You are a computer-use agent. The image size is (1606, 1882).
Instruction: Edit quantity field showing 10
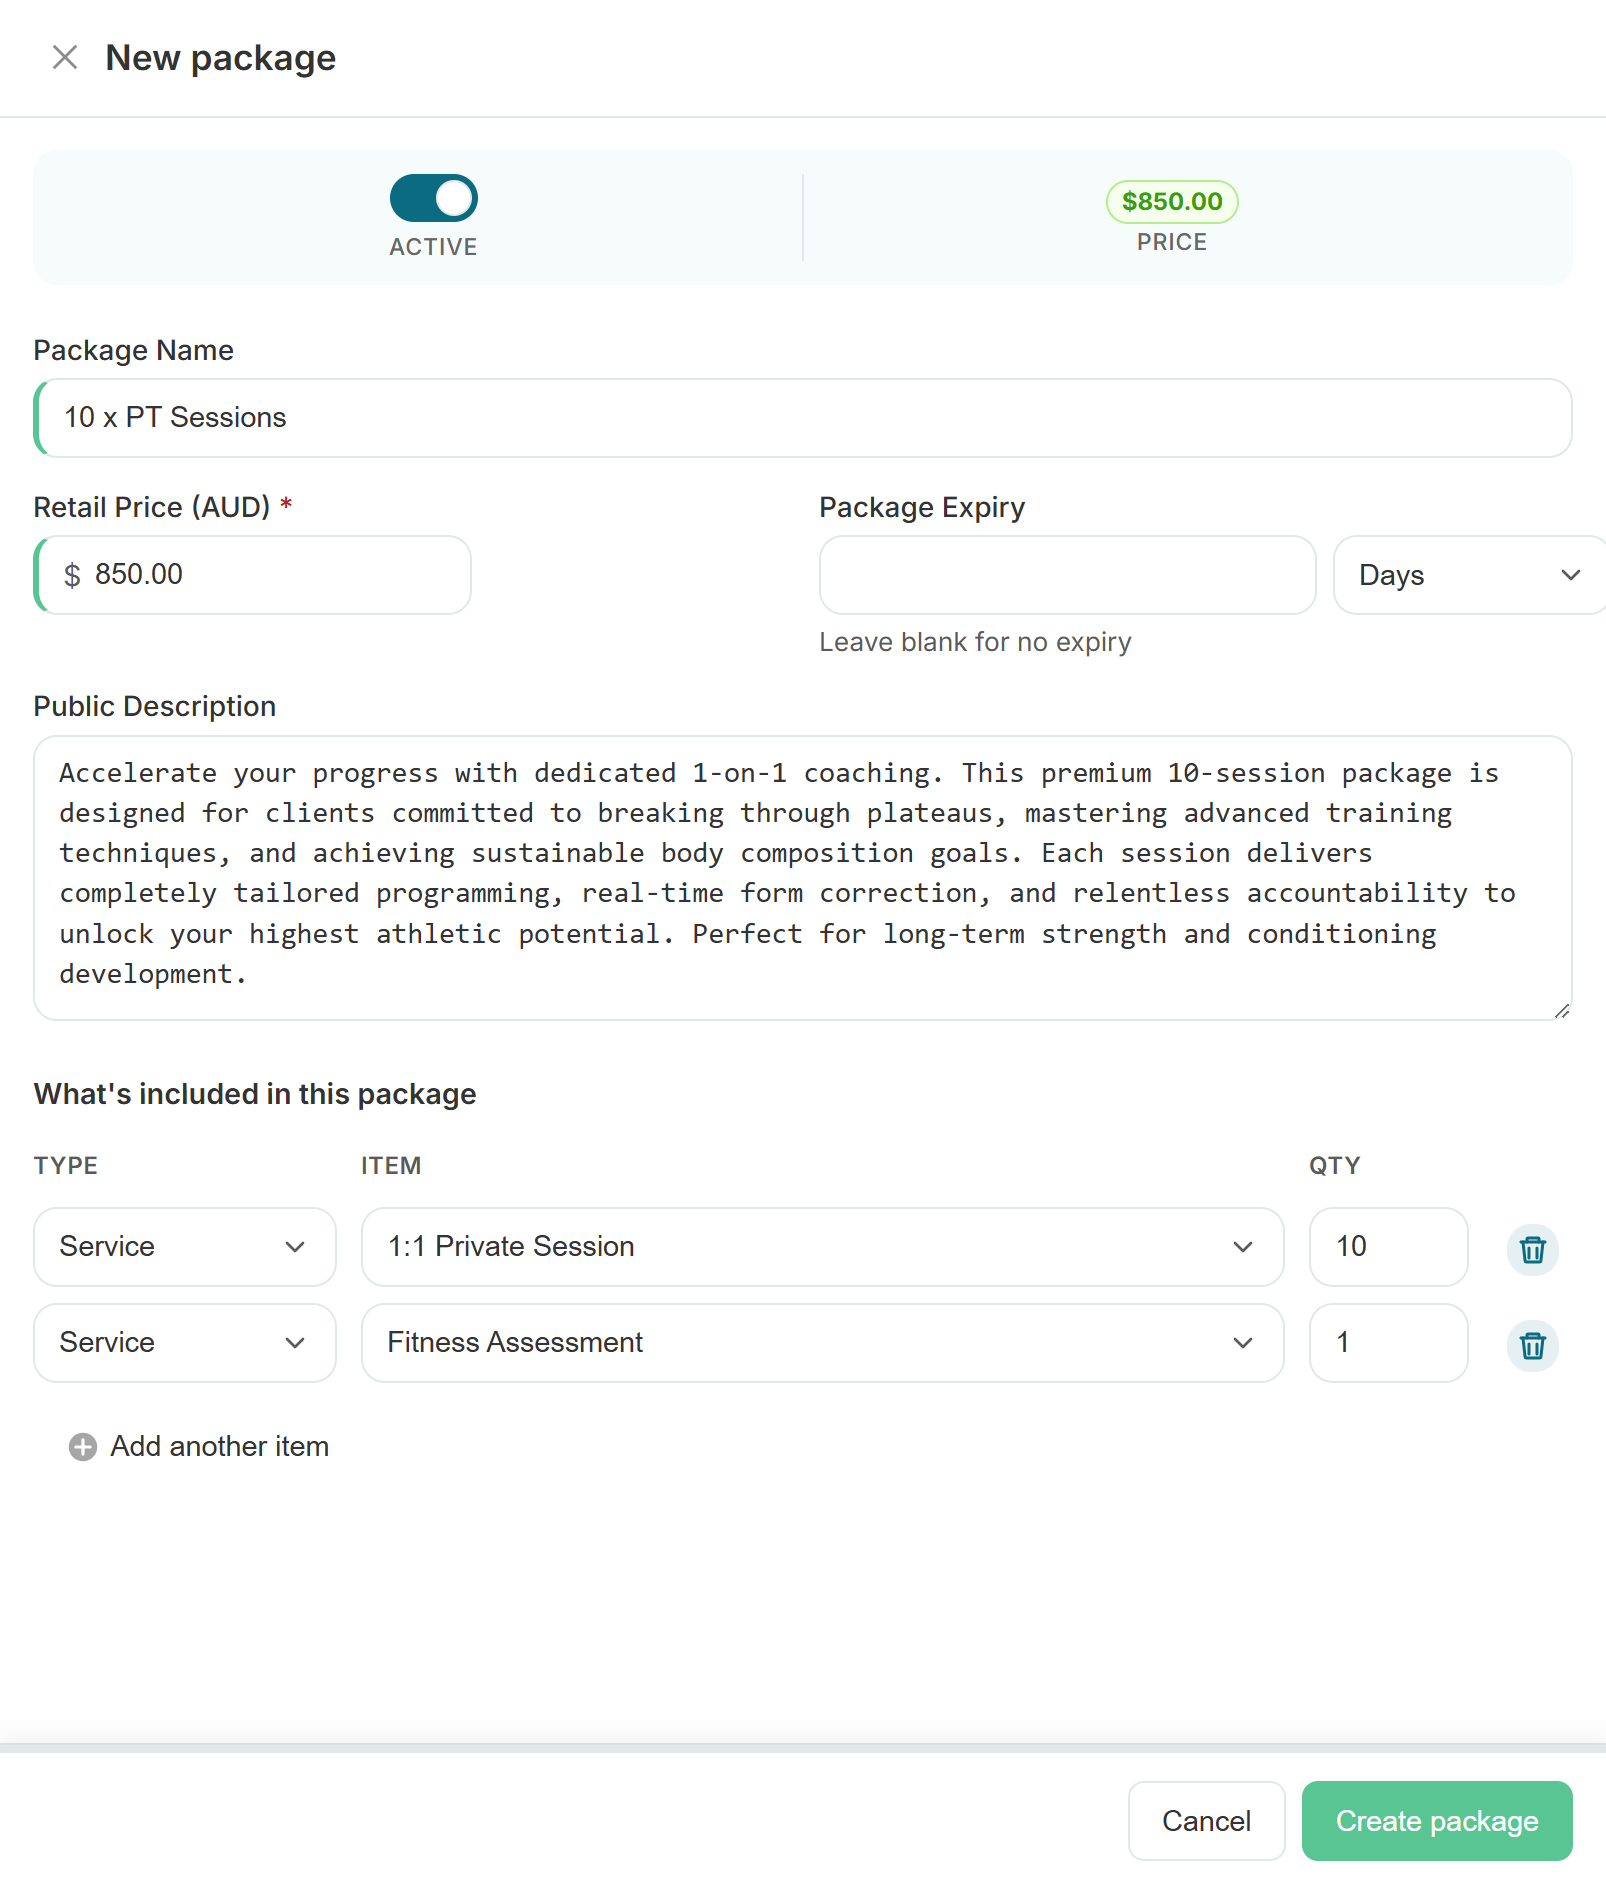pos(1388,1247)
